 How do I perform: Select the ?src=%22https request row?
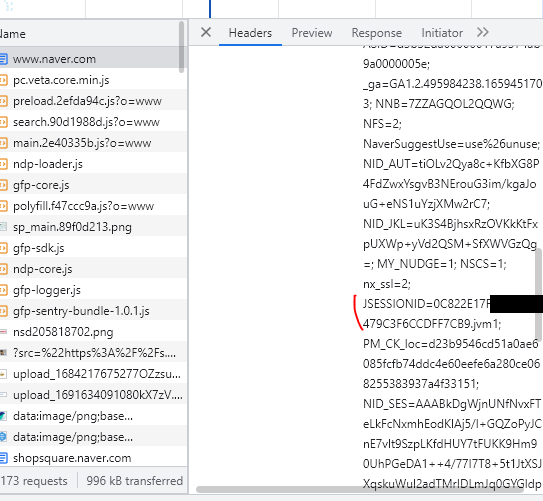pos(94,353)
